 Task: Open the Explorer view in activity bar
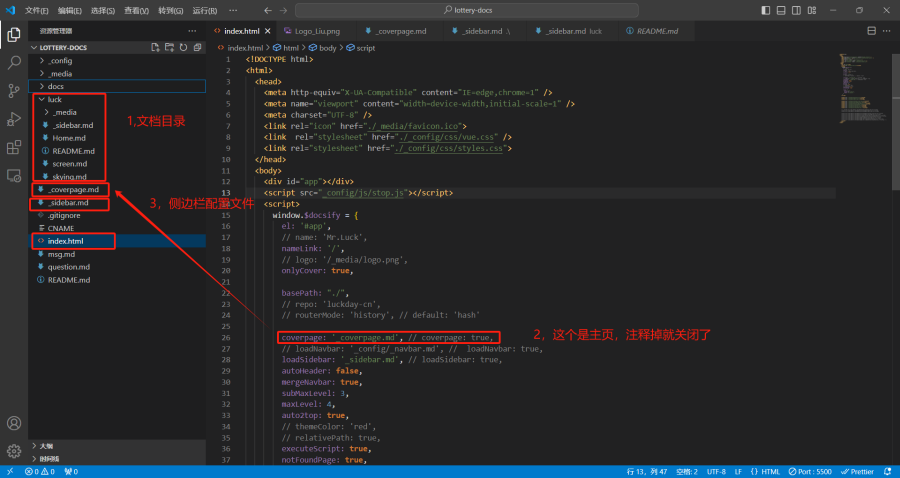click(x=14, y=34)
